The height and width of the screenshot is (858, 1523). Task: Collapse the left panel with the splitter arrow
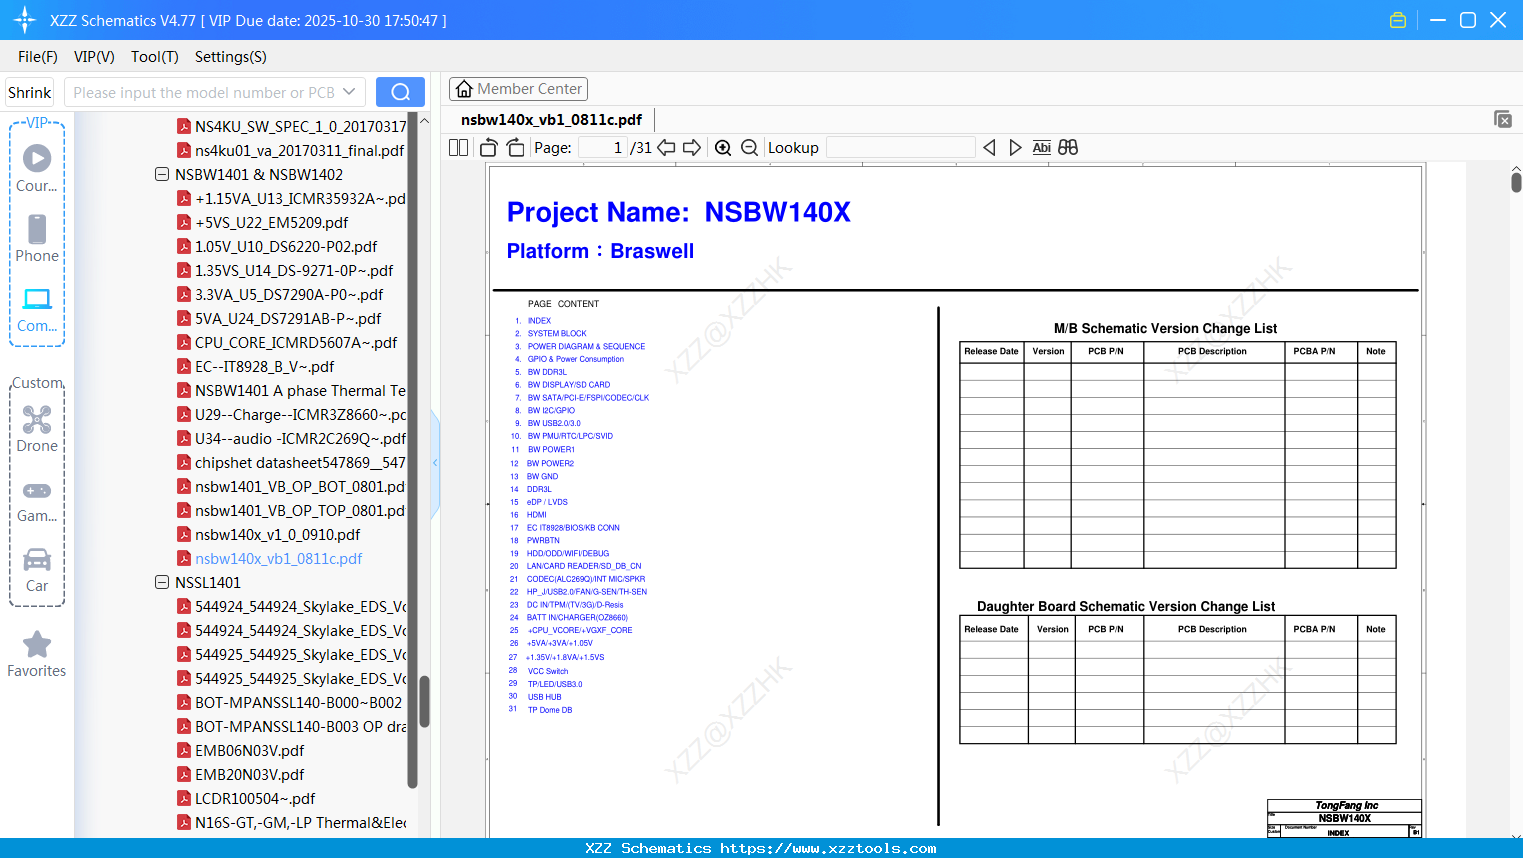435,462
